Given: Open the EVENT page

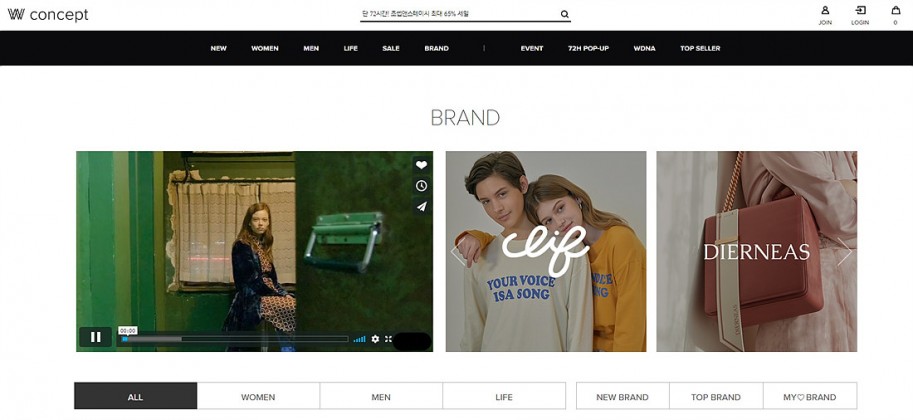Looking at the screenshot, I should point(532,48).
